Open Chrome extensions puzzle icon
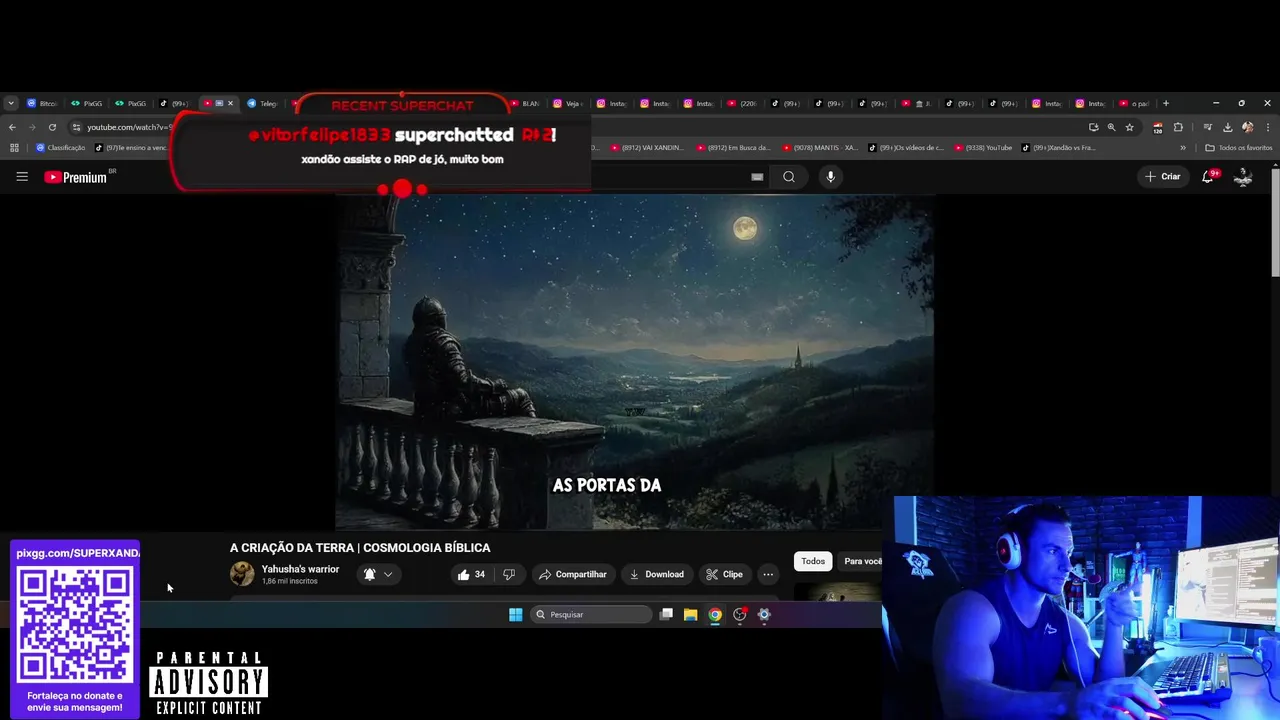Viewport: 1280px width, 720px height. tap(1178, 127)
